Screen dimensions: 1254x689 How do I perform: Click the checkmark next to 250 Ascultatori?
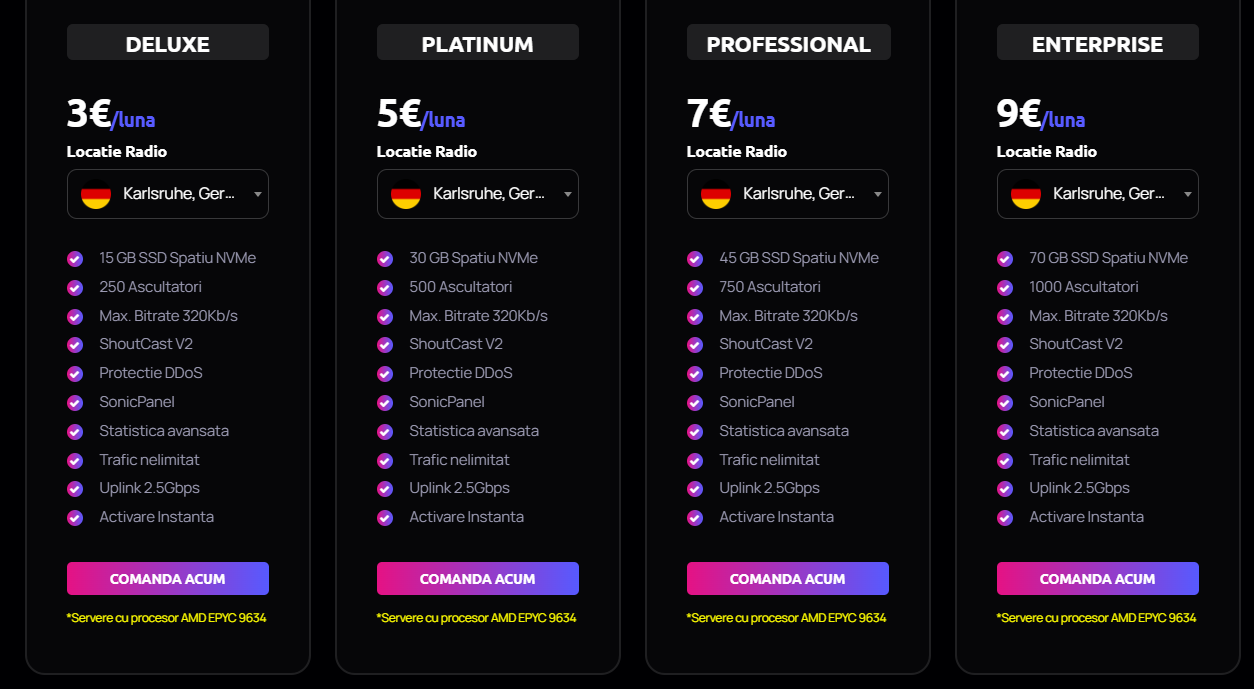pyautogui.click(x=75, y=288)
